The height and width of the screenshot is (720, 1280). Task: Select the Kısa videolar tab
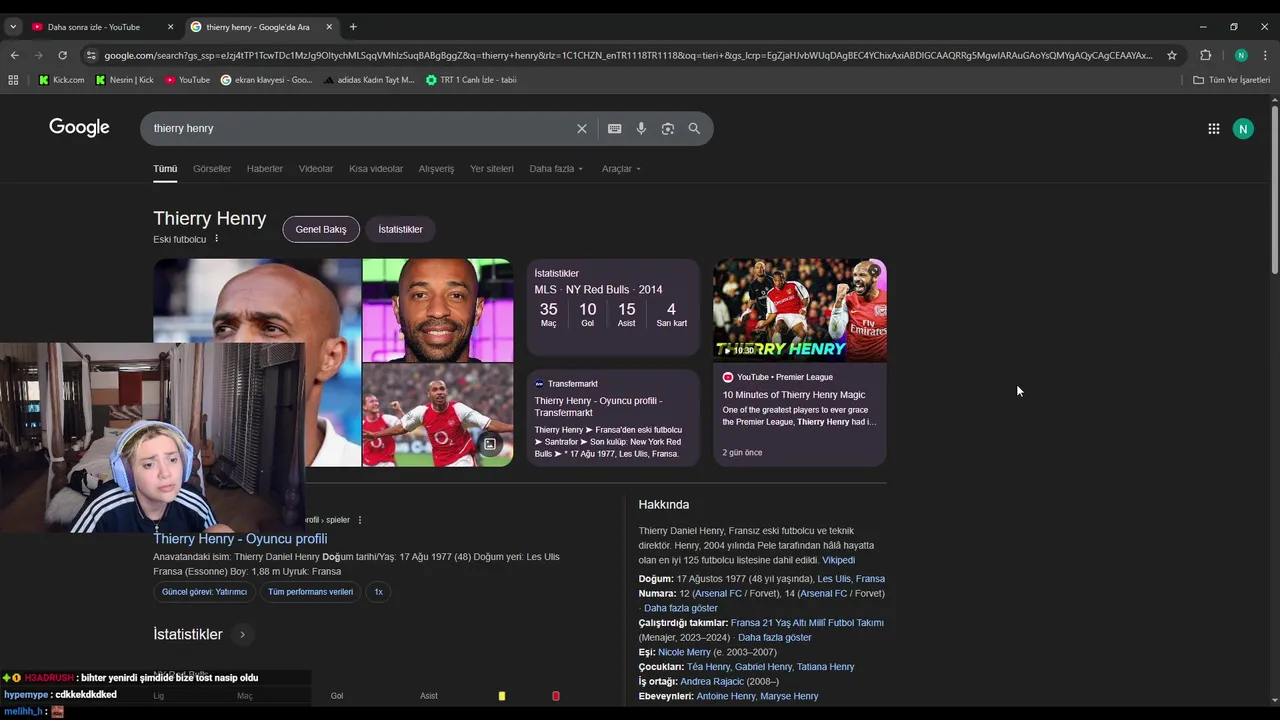click(376, 169)
